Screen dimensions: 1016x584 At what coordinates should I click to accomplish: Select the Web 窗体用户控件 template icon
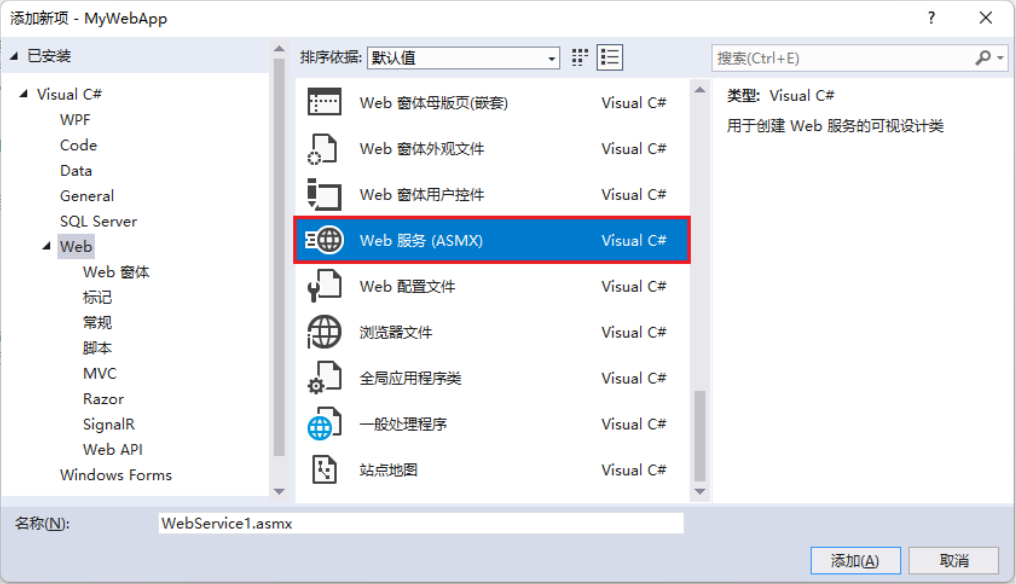coord(324,194)
